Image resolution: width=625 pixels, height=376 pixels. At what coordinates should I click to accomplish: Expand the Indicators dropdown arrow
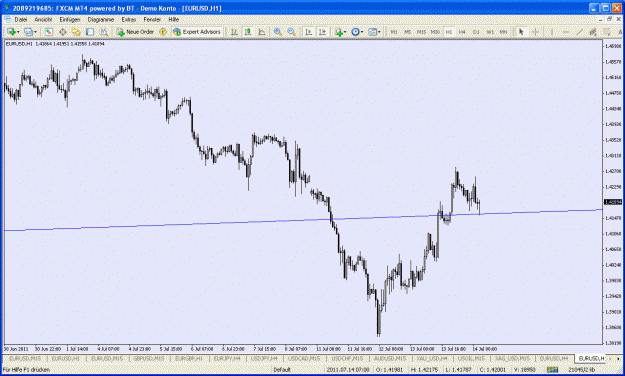(345, 32)
